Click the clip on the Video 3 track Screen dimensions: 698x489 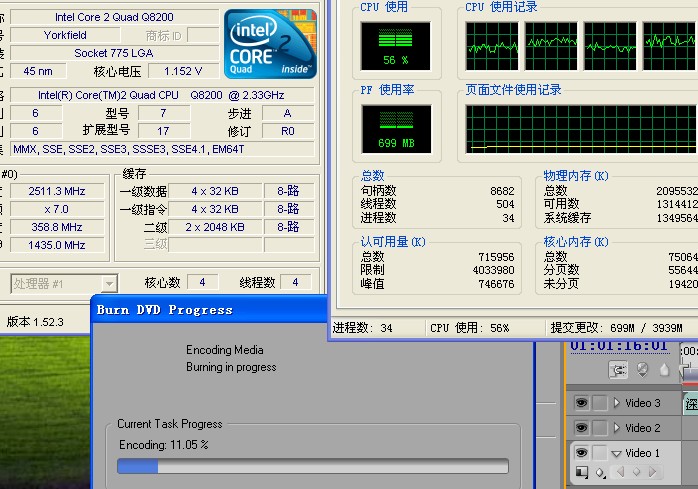690,403
